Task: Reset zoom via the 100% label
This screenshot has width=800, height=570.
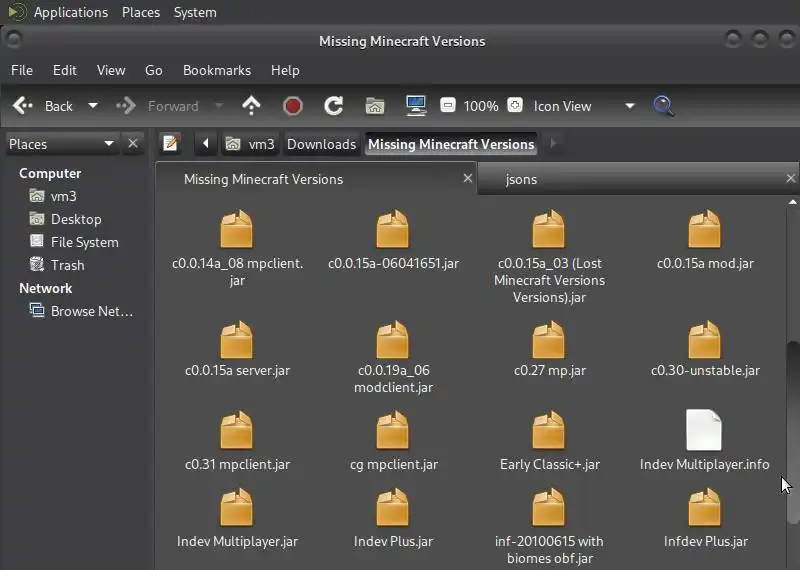Action: coord(481,106)
